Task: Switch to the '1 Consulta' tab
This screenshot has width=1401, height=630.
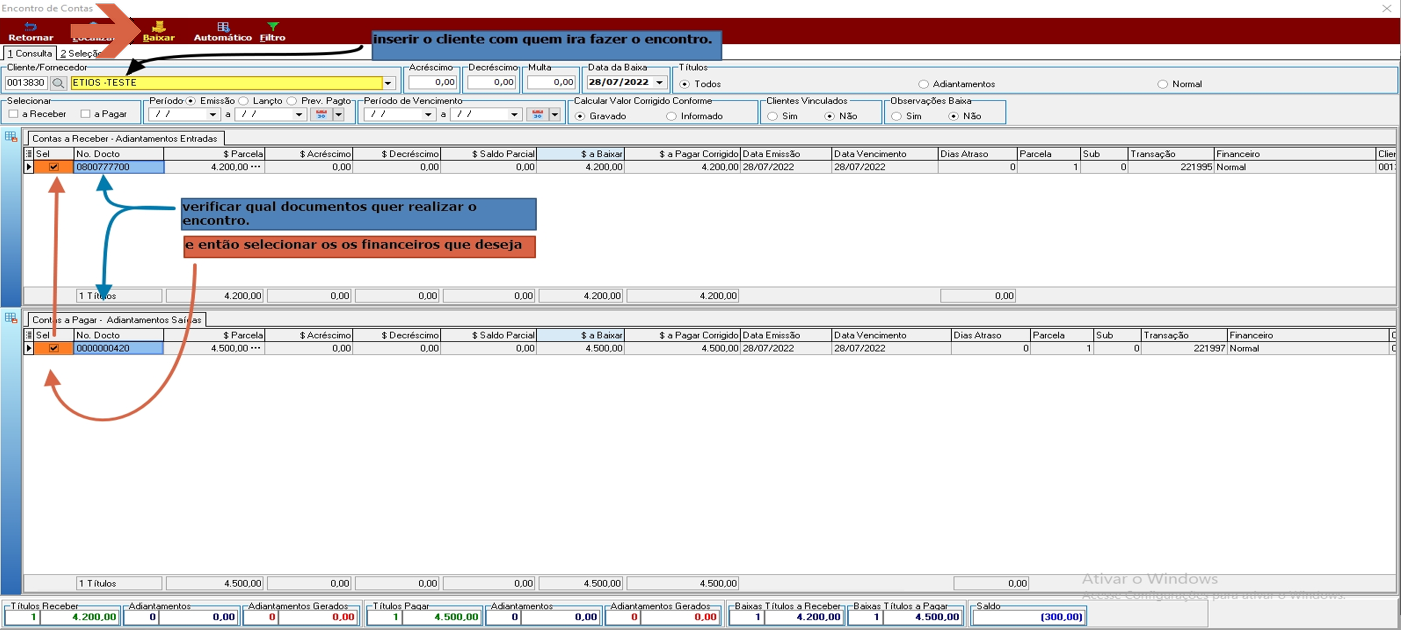Action: click(29, 53)
